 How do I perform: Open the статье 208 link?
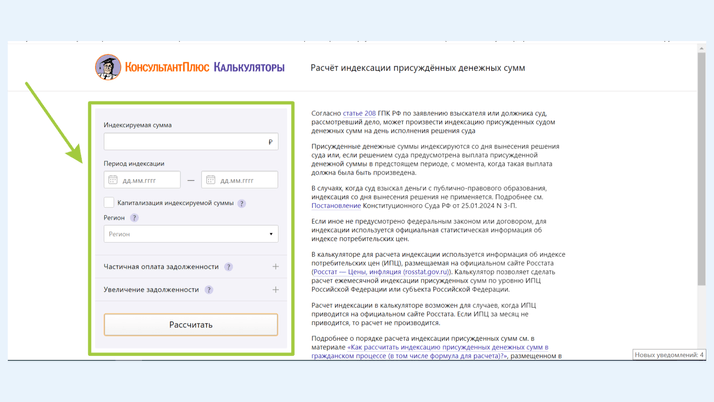(x=359, y=113)
